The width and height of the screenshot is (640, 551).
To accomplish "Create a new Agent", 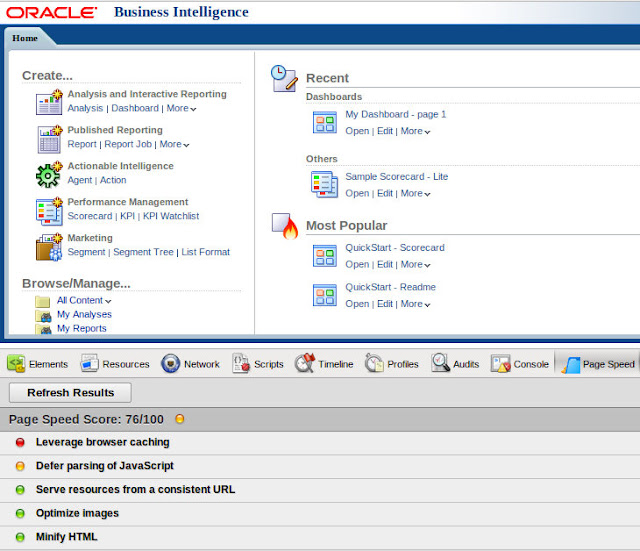I will (x=80, y=180).
